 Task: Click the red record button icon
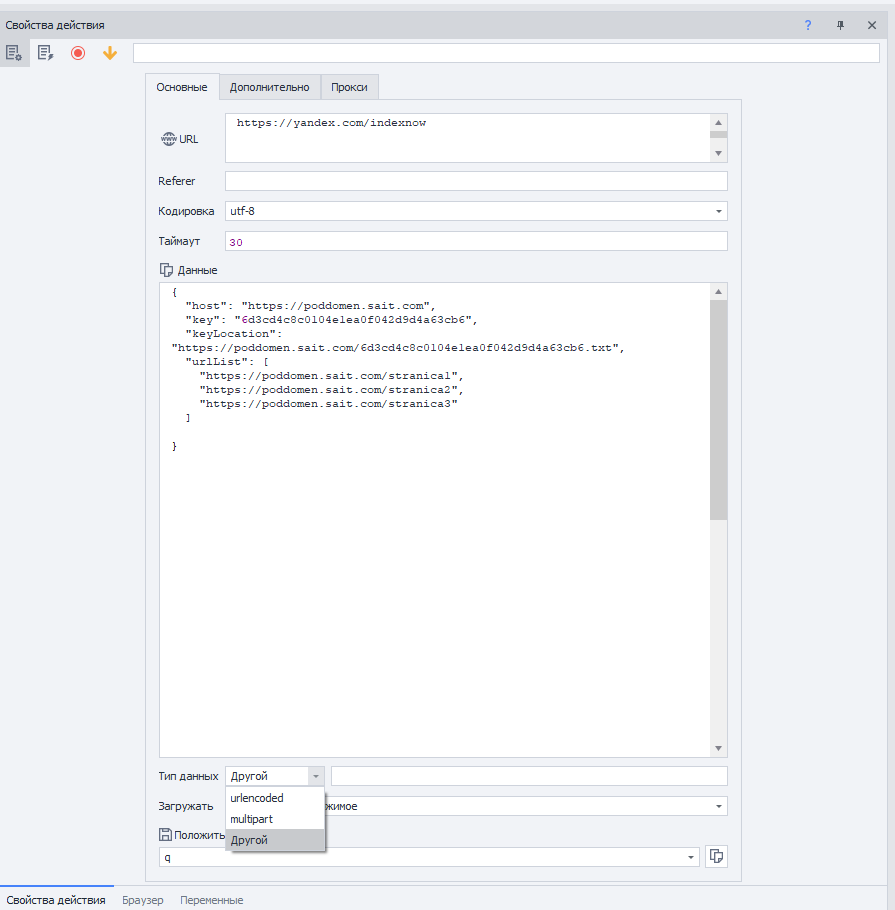(x=78, y=53)
